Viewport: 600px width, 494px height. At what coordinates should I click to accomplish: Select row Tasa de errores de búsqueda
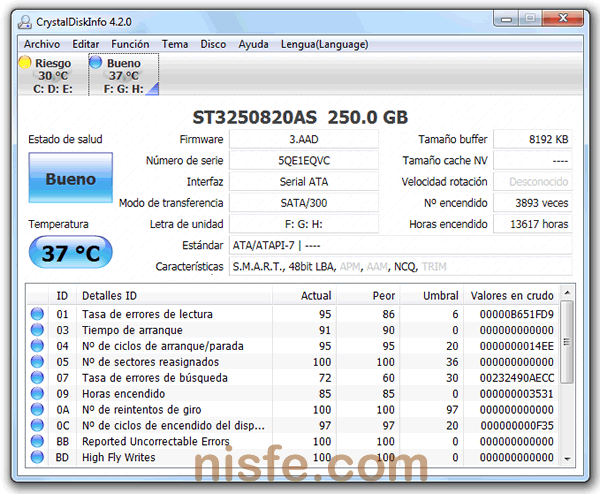coord(293,378)
